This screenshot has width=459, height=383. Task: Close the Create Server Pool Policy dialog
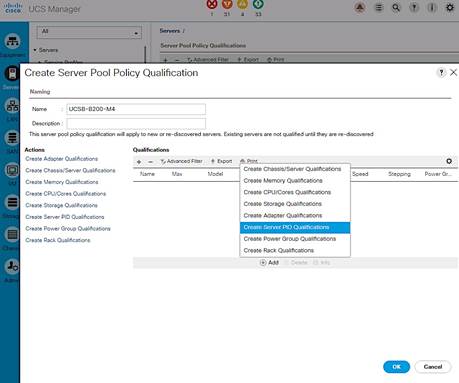click(453, 72)
